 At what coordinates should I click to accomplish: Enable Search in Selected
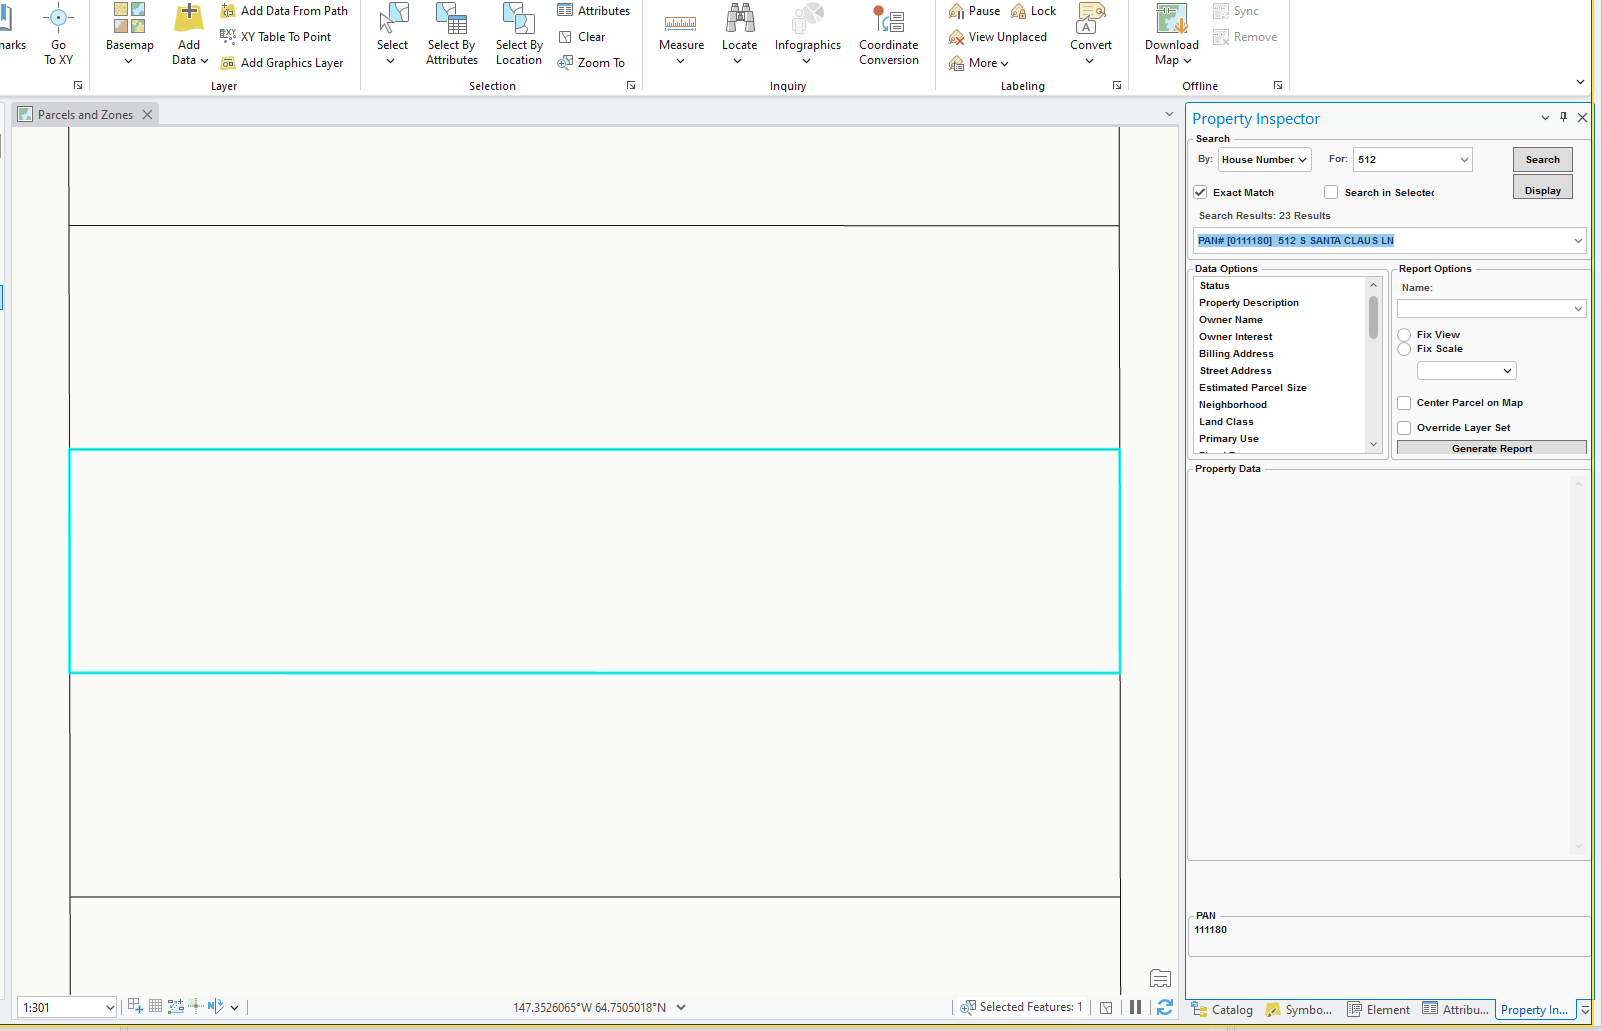coord(1331,192)
